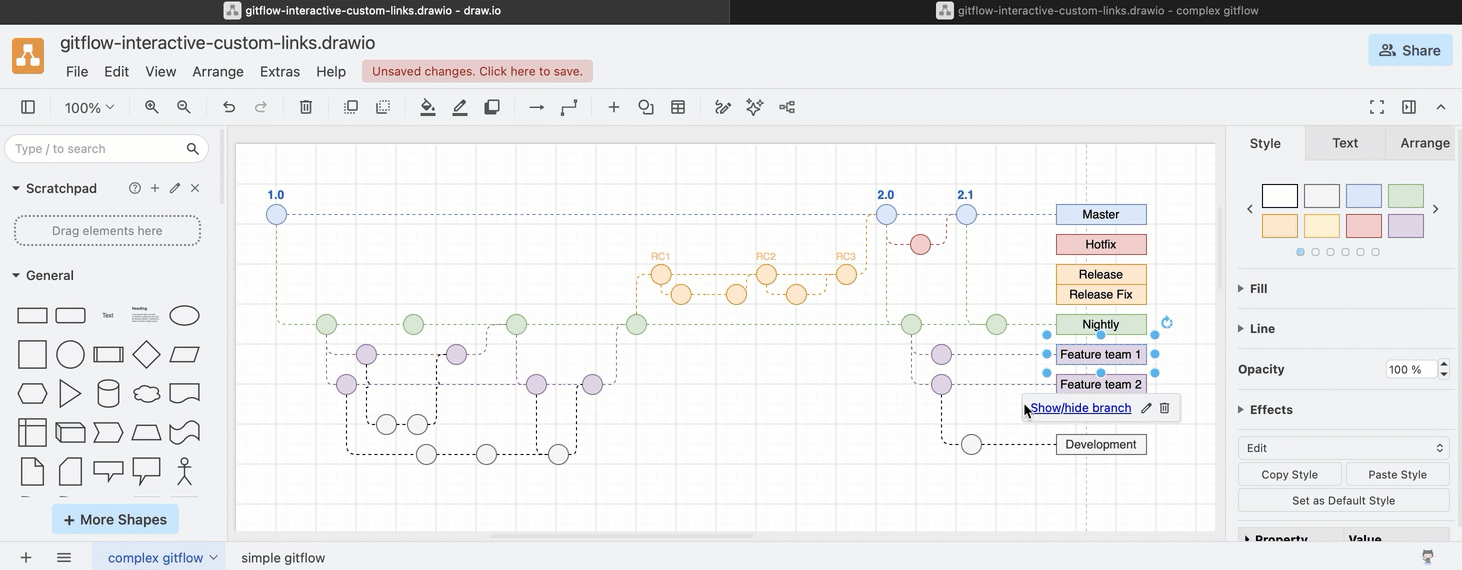Insert the ellipse shape from General

(184, 316)
